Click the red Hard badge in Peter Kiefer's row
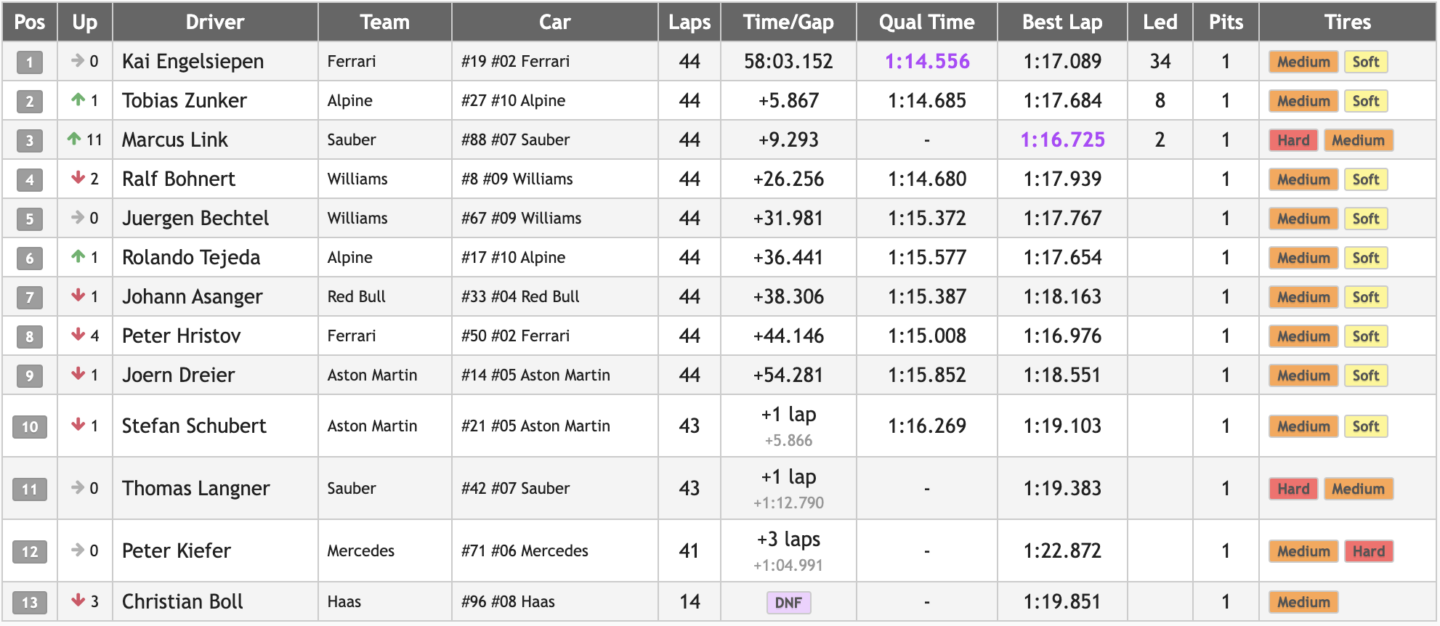Image resolution: width=1440 pixels, height=626 pixels. point(1368,551)
